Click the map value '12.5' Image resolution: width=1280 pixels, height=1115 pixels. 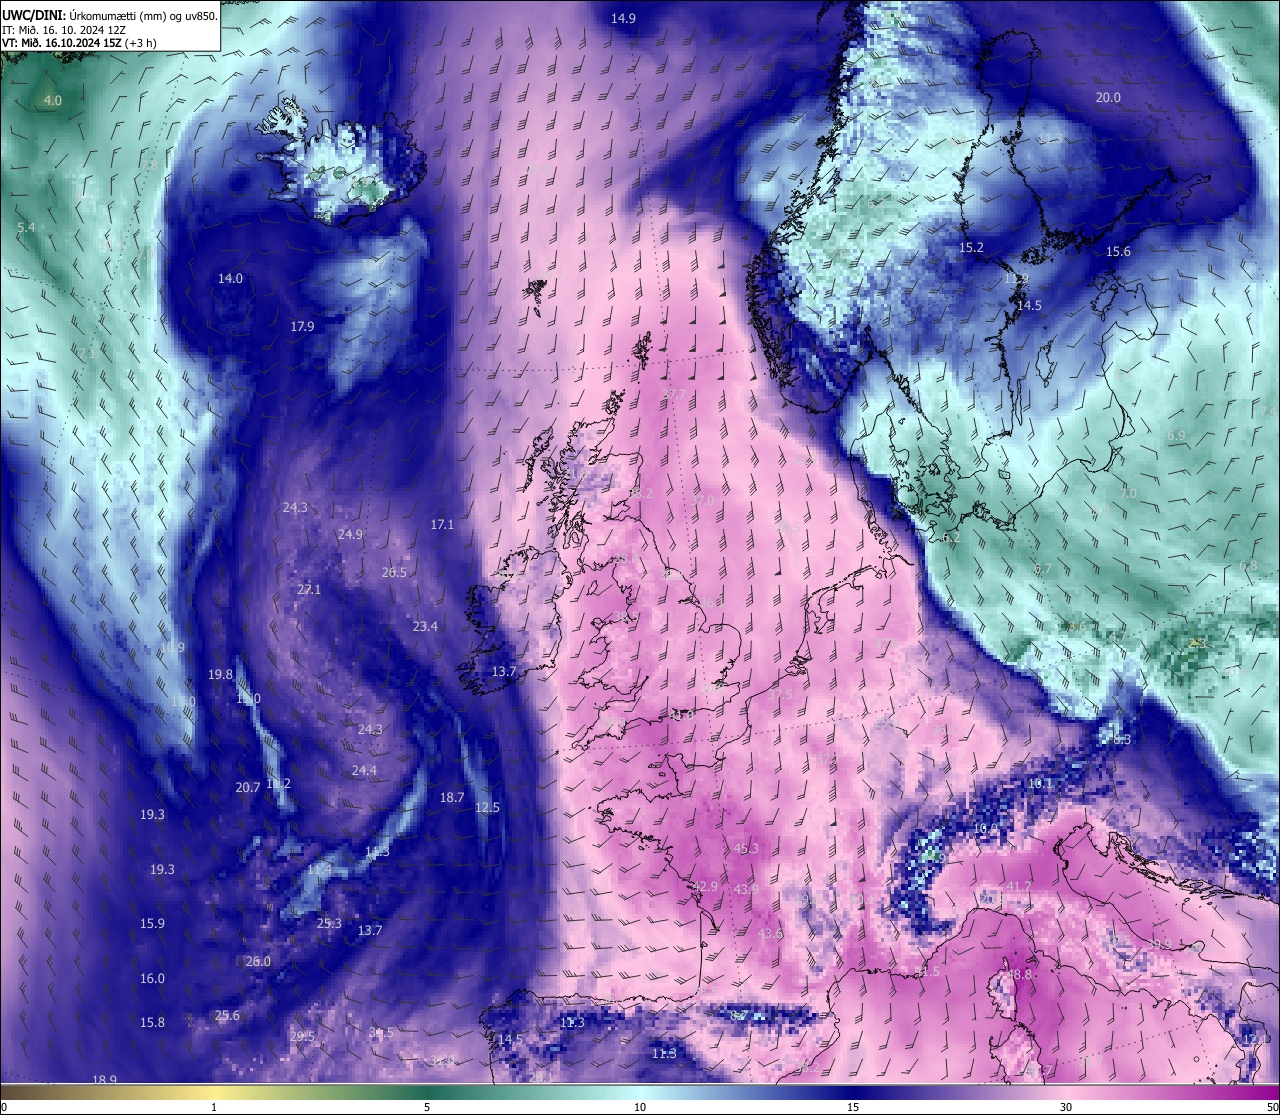(x=487, y=807)
